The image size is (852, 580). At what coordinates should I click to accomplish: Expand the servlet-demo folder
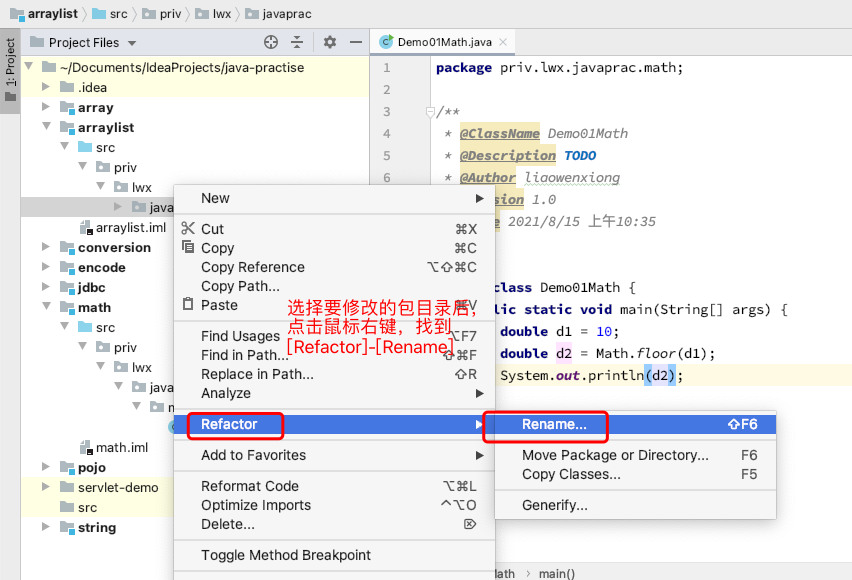coord(46,487)
